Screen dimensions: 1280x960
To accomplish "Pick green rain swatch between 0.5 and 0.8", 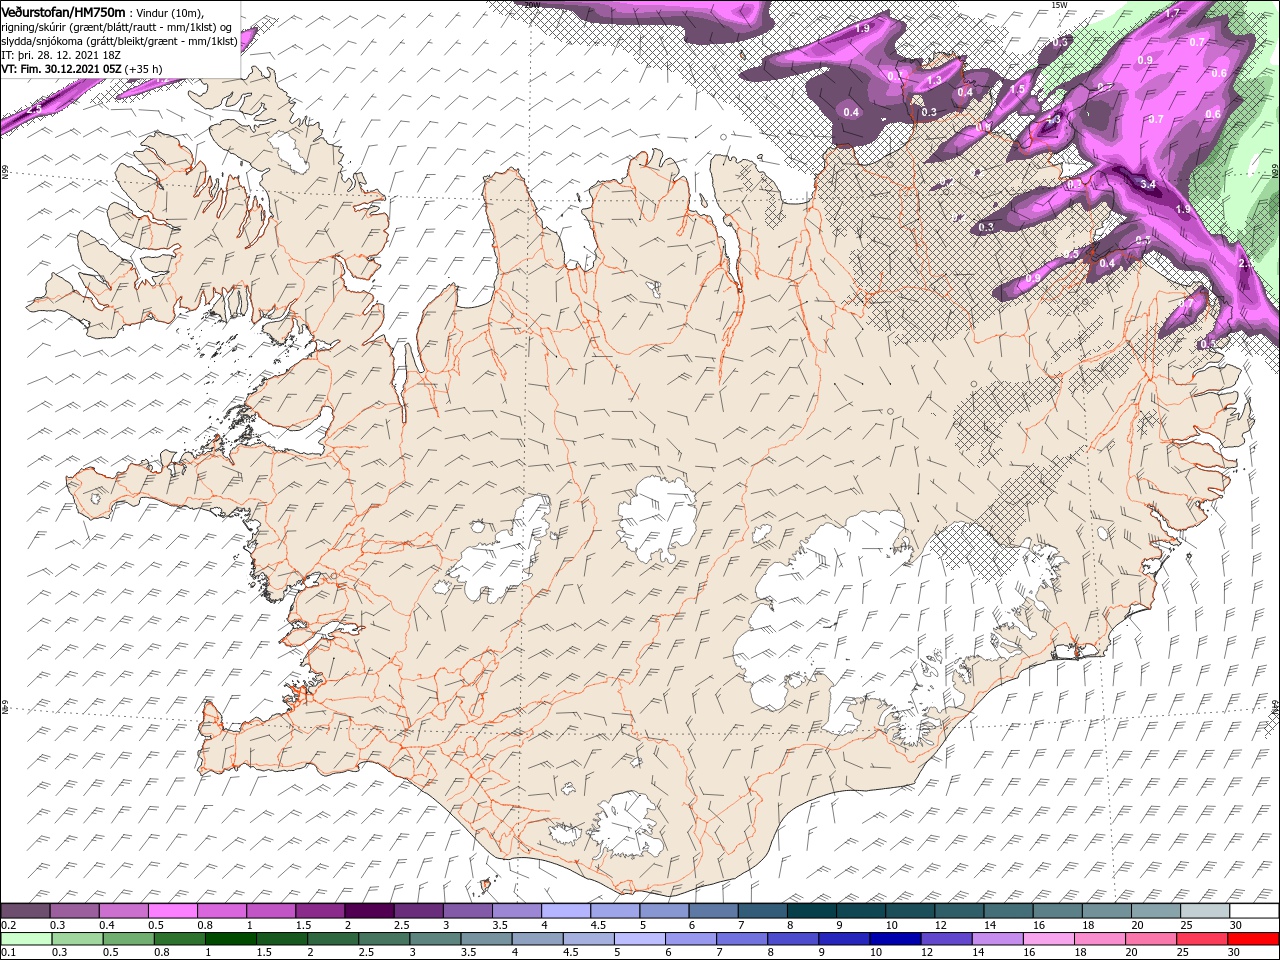I will click(x=128, y=939).
